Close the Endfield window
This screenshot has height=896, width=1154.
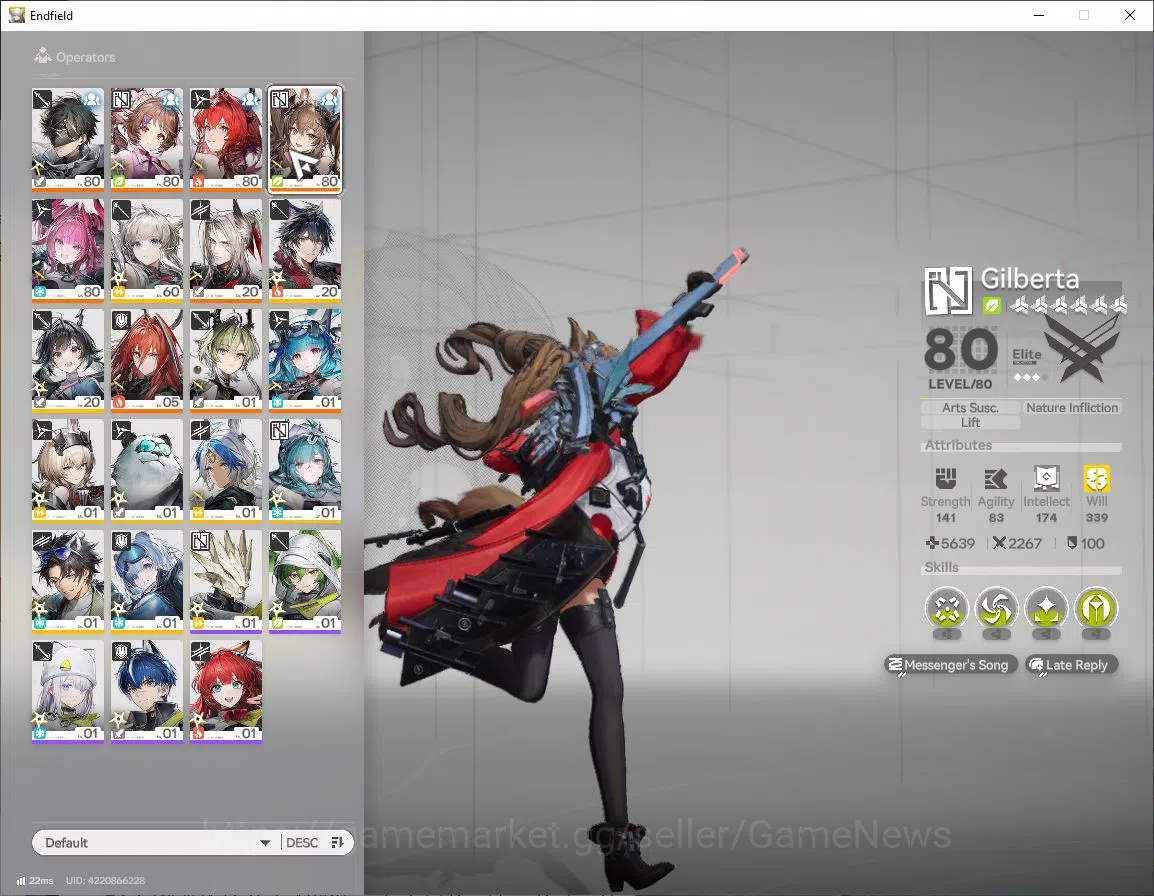point(1130,15)
